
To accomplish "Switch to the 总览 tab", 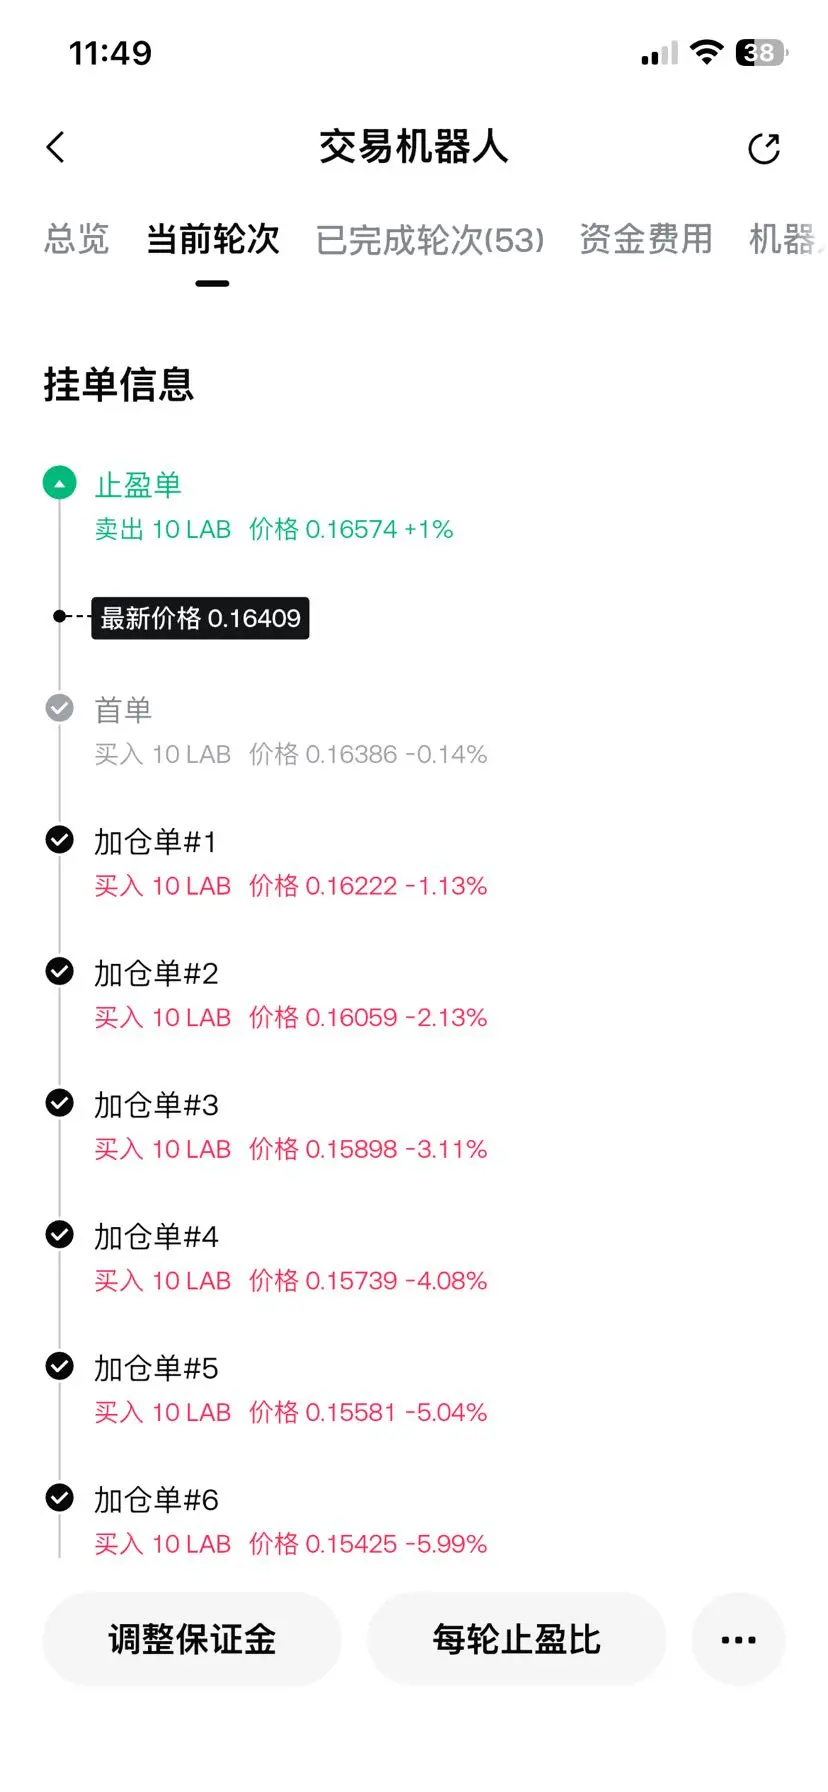I will tap(76, 239).
